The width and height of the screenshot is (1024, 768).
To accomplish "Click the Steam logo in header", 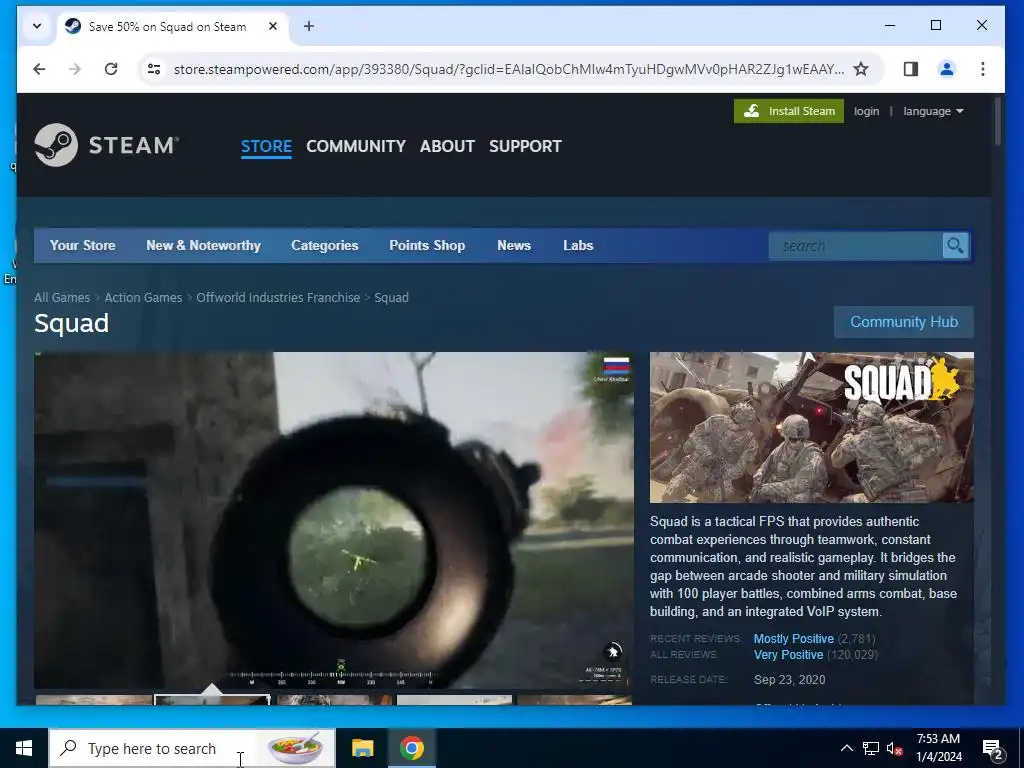I will pos(106,145).
